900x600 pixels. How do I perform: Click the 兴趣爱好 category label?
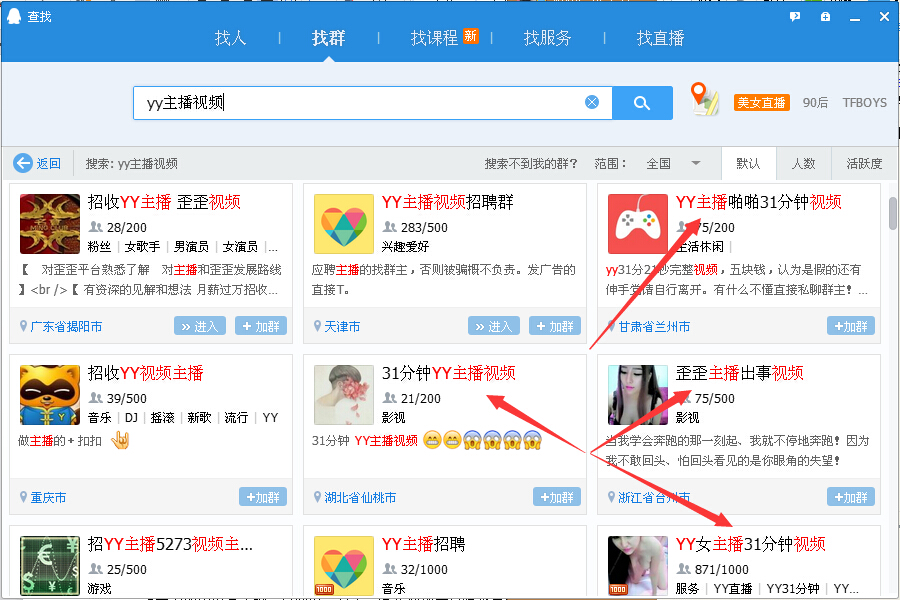[x=405, y=247]
